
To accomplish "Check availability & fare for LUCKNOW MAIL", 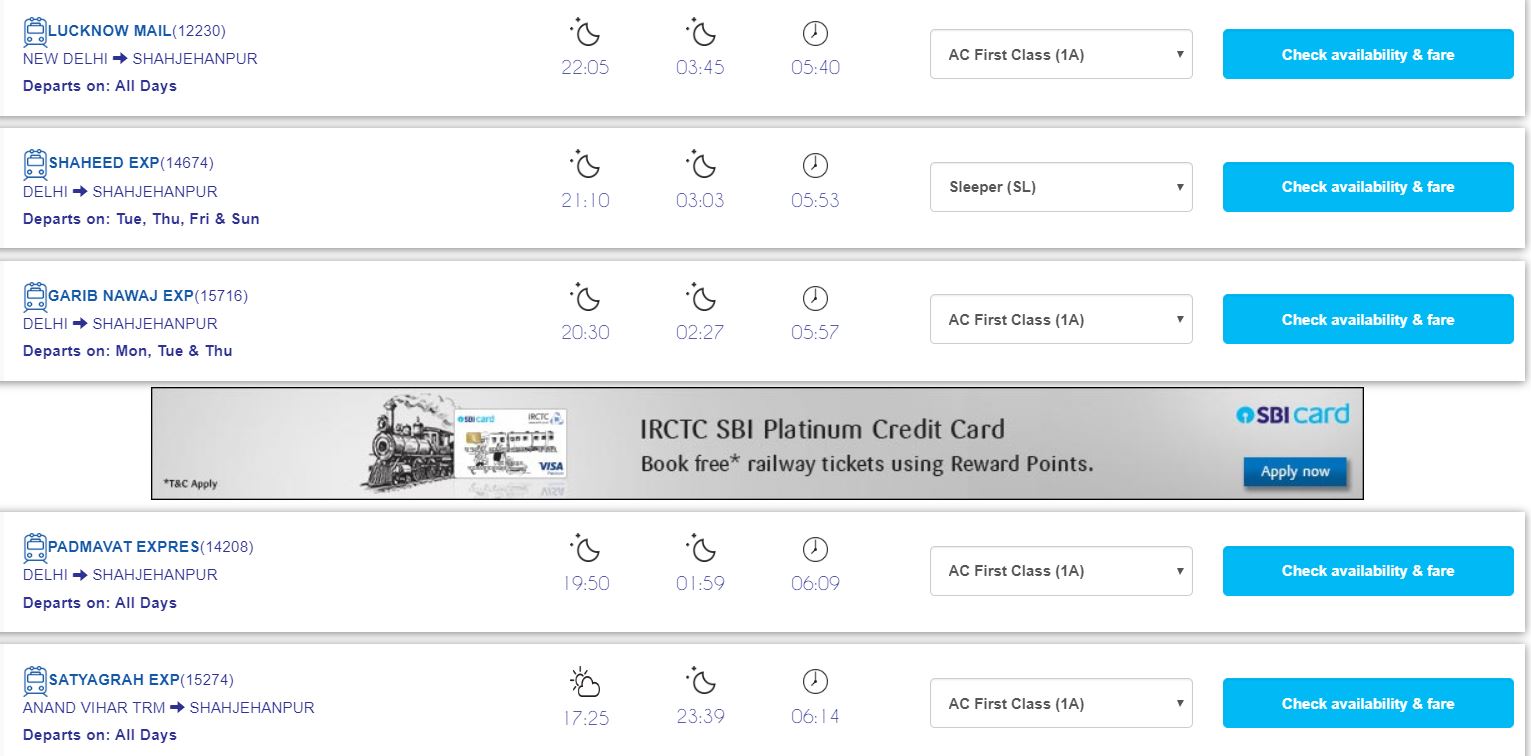I will coord(1367,55).
